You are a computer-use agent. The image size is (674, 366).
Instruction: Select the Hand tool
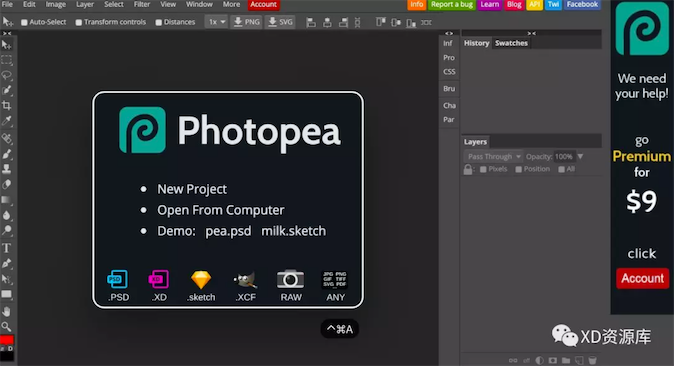point(6,311)
